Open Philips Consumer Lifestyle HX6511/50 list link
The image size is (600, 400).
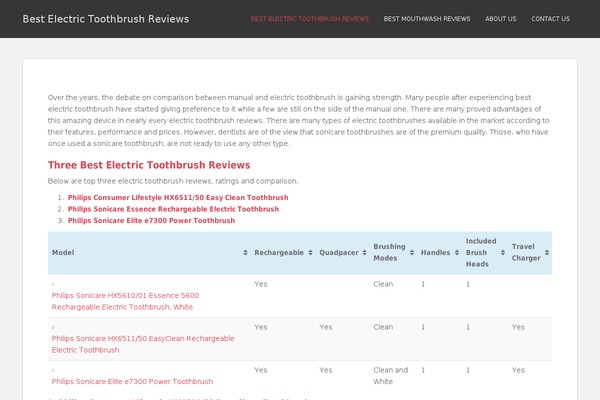[x=178, y=198]
